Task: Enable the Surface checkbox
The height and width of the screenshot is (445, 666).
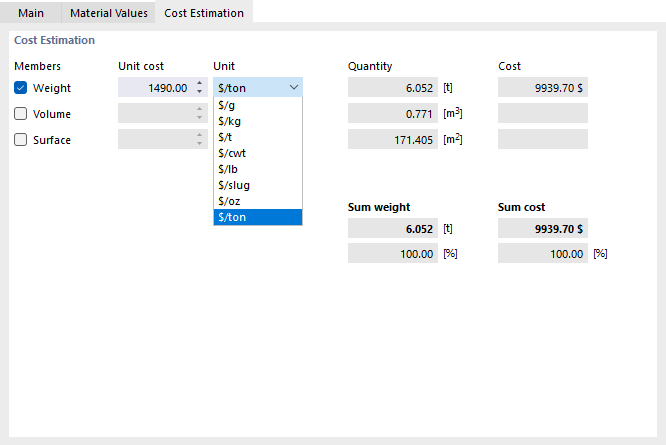Action: (21, 140)
